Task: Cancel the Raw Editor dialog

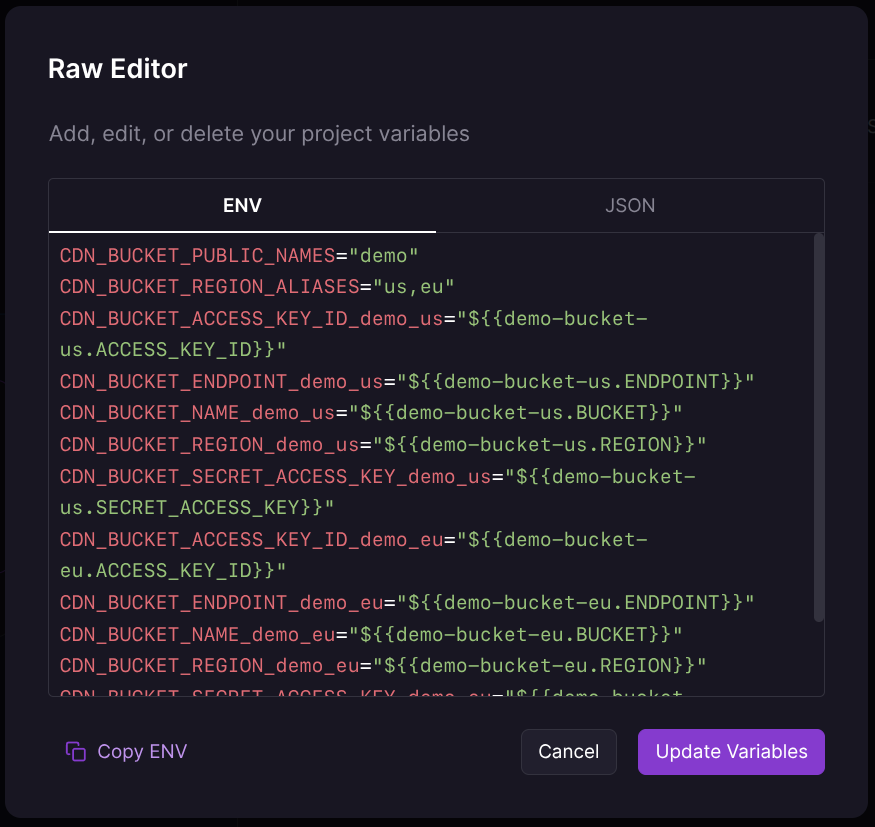Action: (x=568, y=752)
